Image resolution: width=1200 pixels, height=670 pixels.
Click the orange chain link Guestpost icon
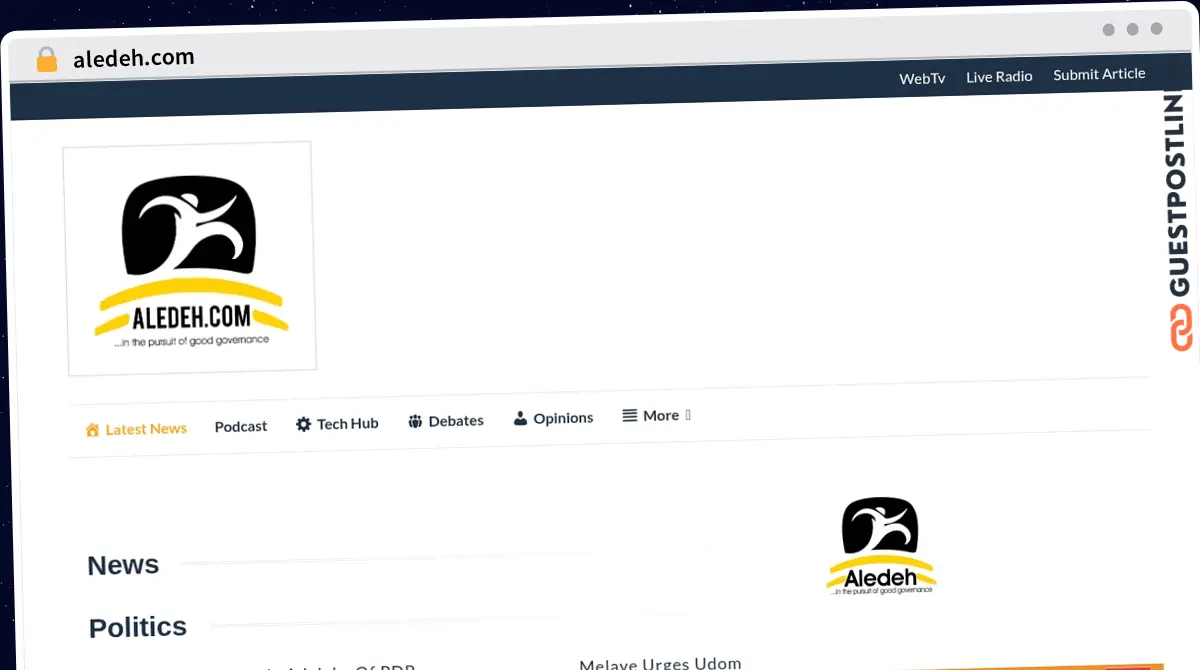pyautogui.click(x=1181, y=328)
